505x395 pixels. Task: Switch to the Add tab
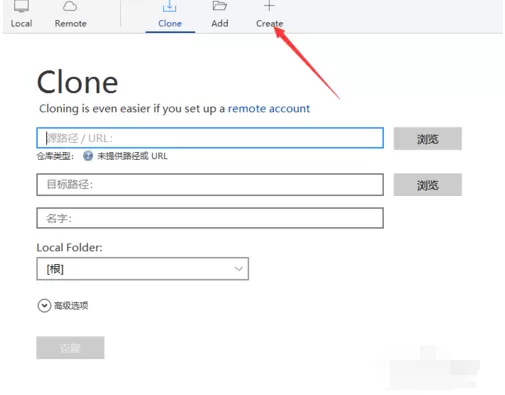[x=220, y=15]
